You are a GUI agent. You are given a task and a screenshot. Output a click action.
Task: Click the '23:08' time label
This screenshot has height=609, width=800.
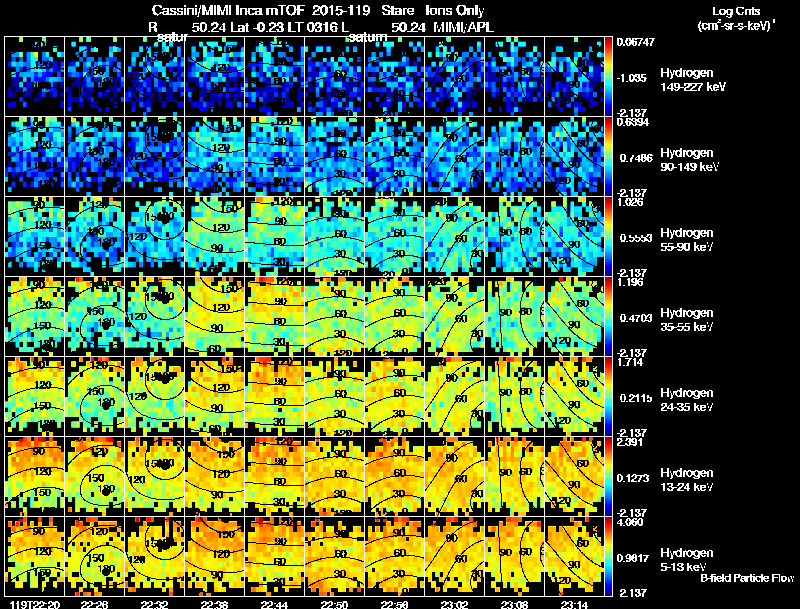point(514,605)
